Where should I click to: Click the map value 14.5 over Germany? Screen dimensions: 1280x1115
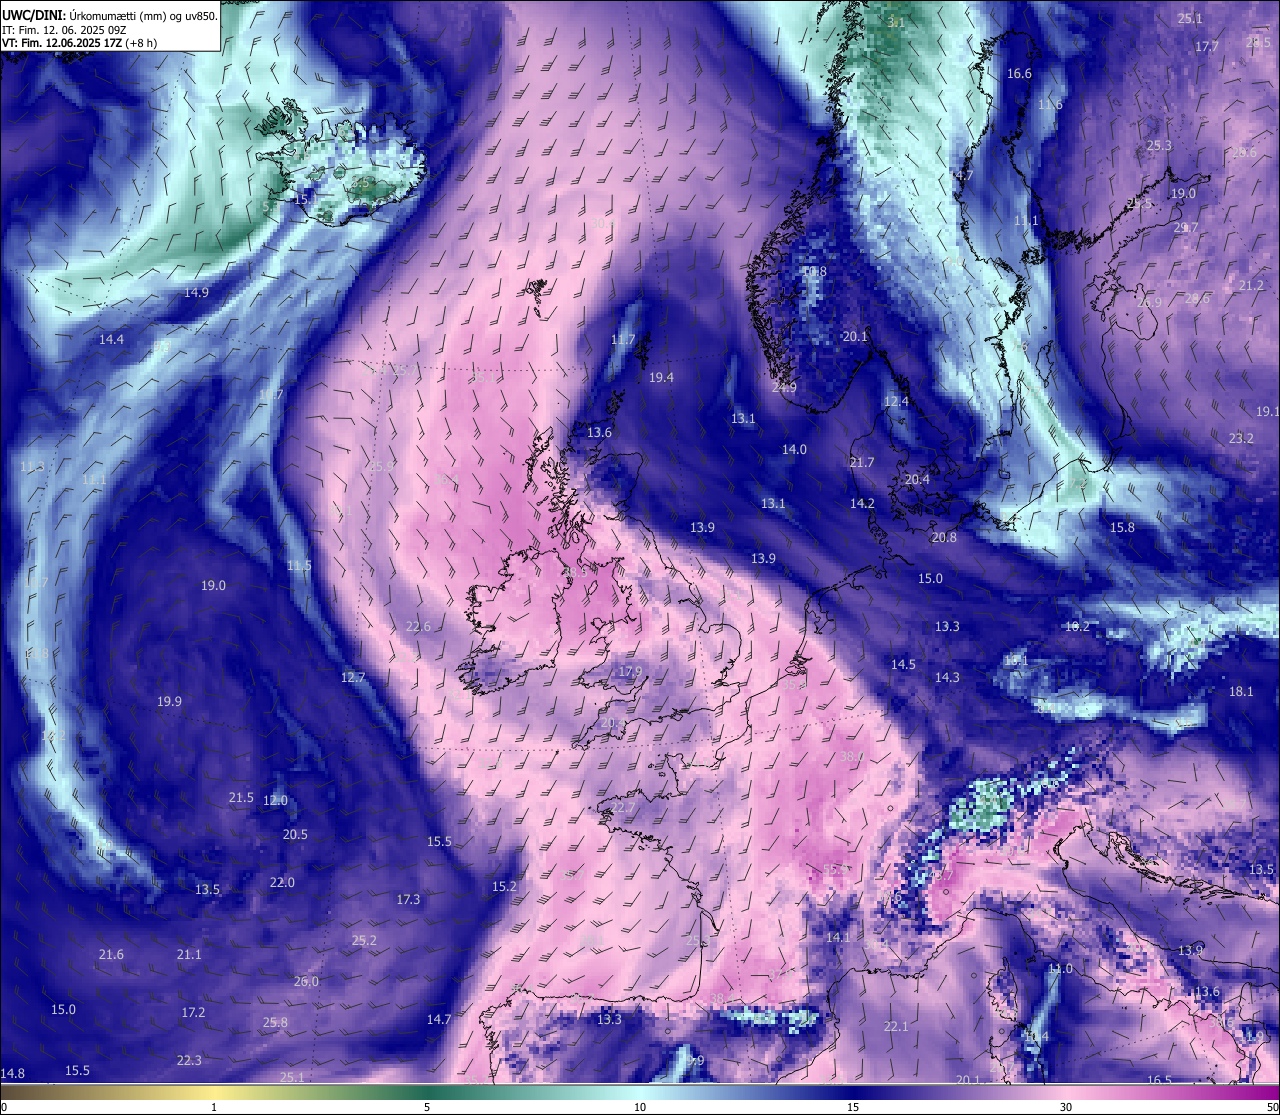(903, 665)
